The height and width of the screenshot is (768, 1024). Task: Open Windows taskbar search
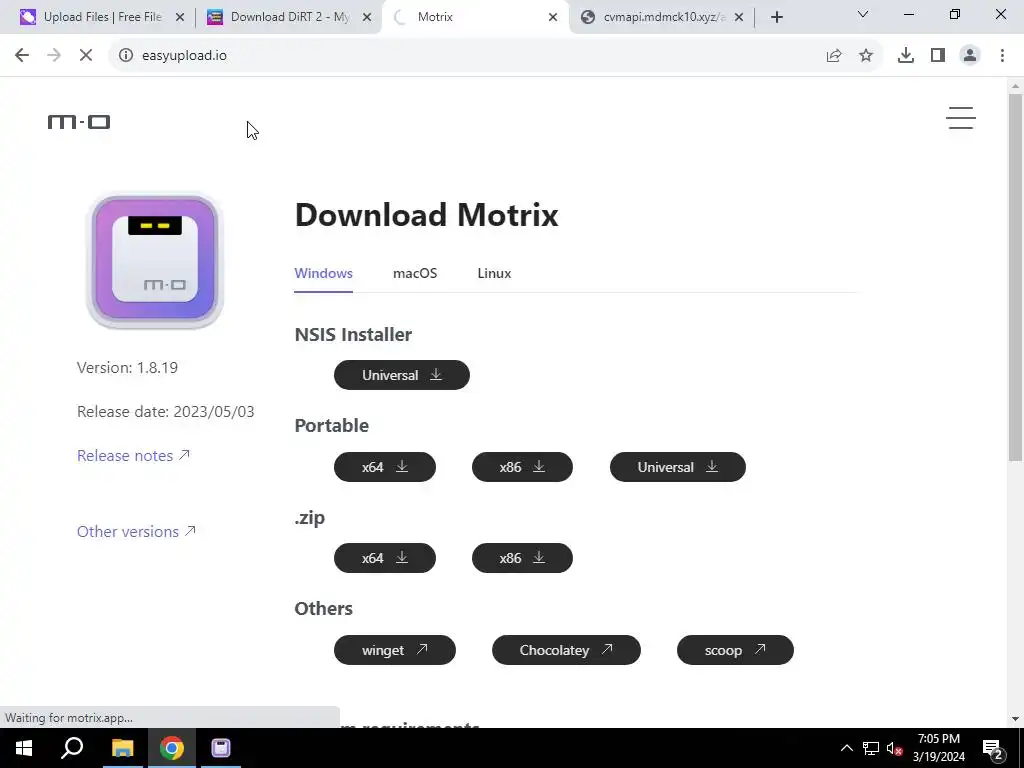pyautogui.click(x=72, y=748)
